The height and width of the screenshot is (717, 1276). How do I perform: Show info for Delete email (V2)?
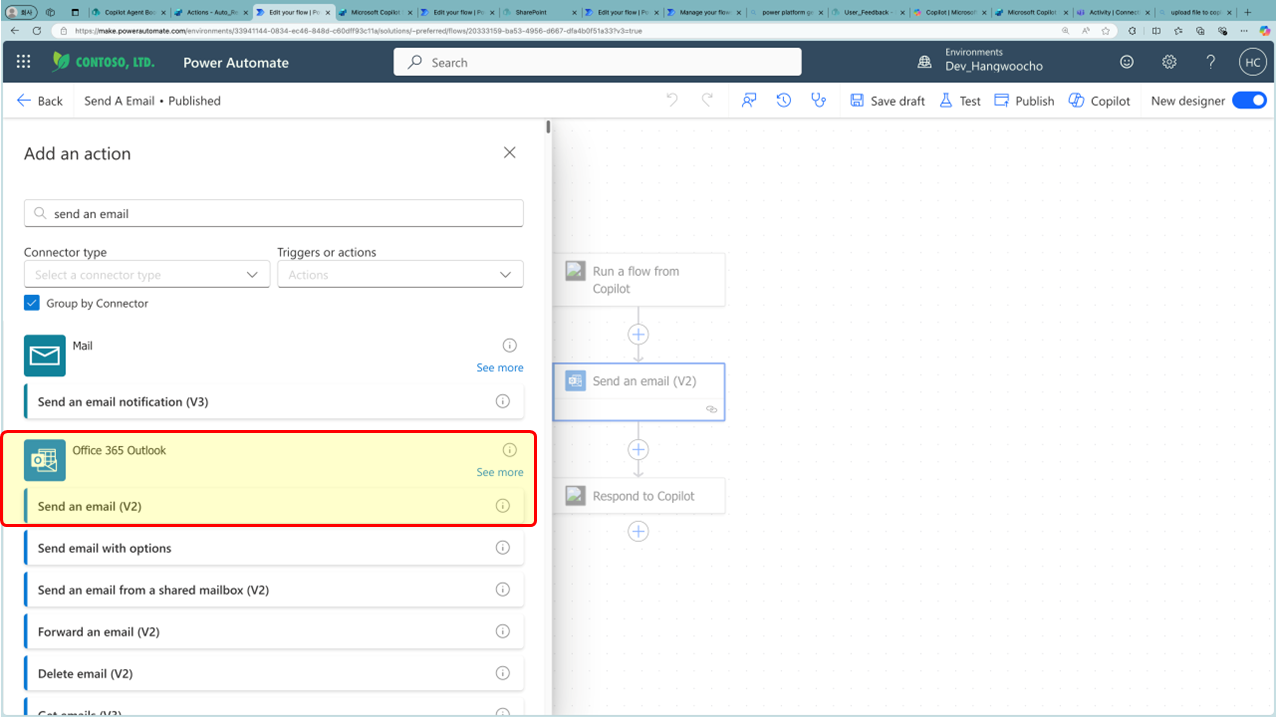pos(503,673)
